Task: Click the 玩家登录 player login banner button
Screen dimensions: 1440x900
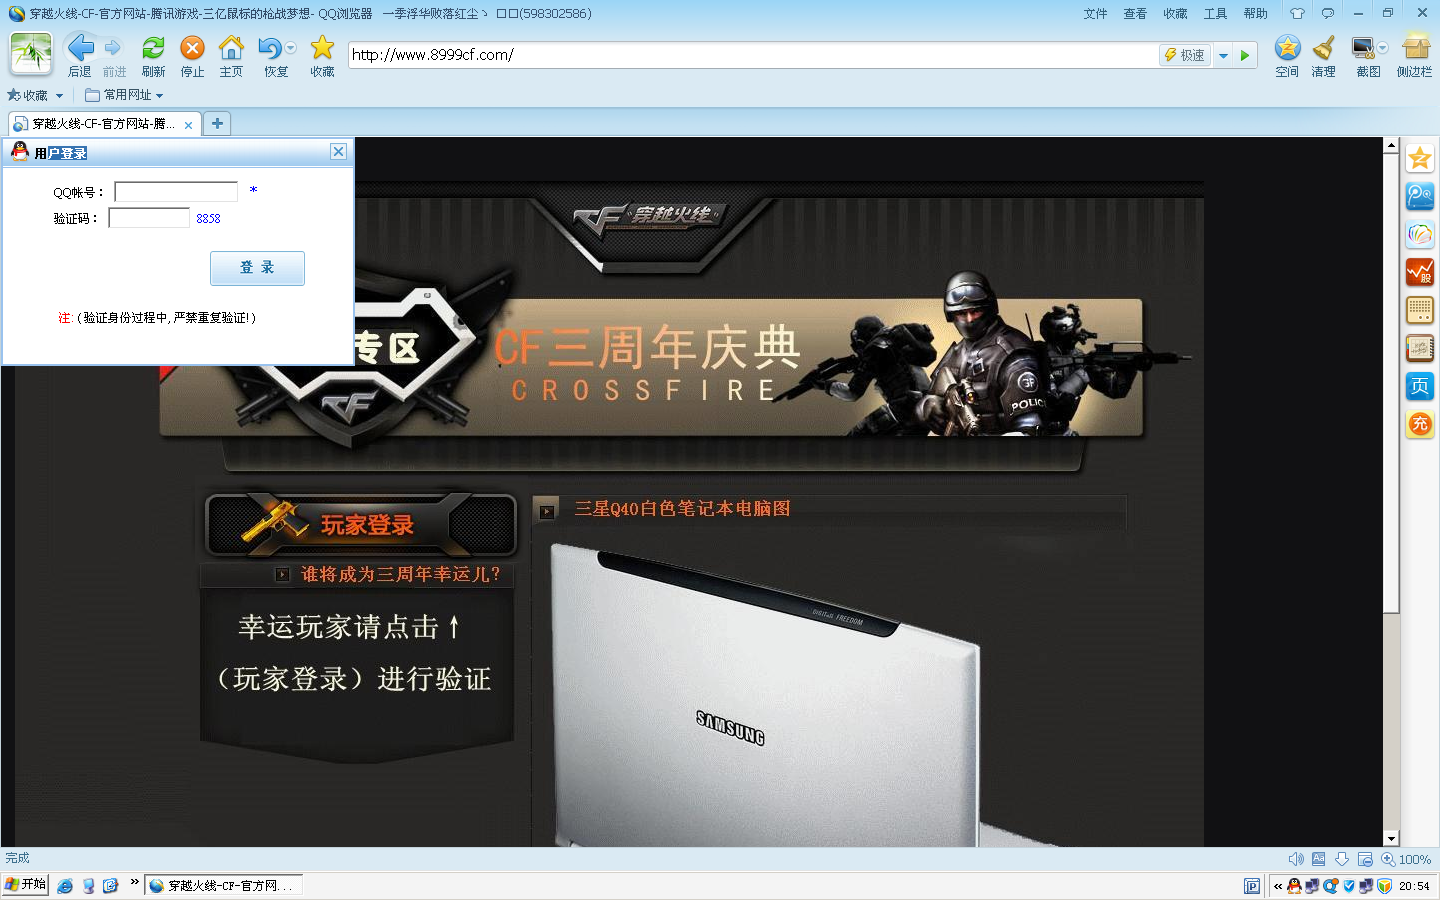Action: coord(361,524)
